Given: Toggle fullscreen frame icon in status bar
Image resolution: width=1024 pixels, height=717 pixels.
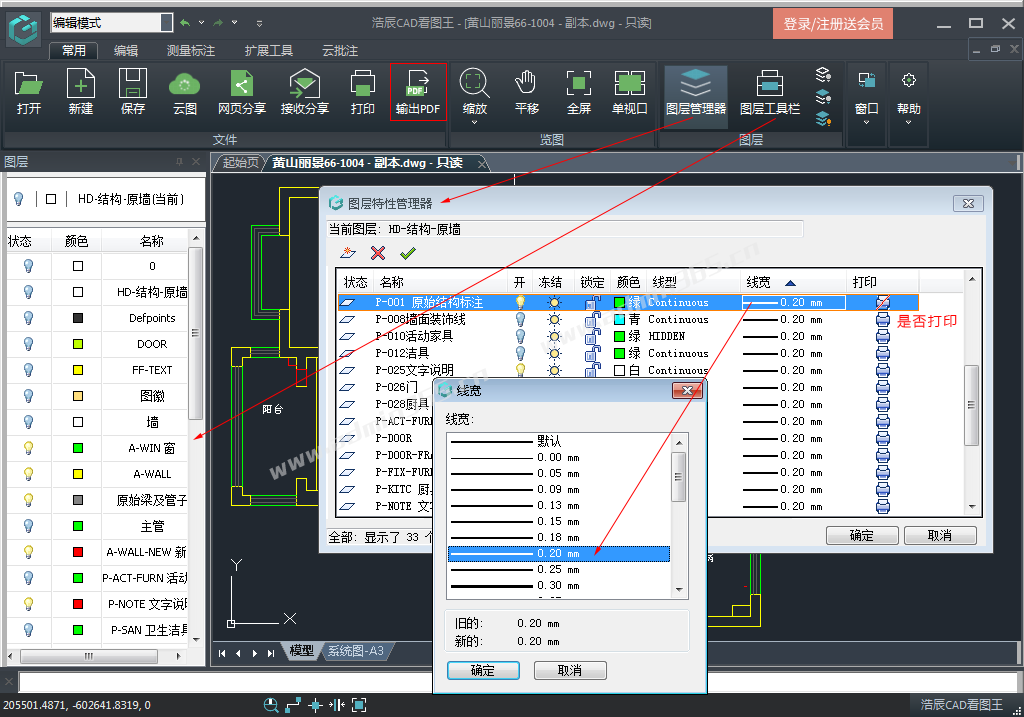Looking at the screenshot, I should 359,705.
